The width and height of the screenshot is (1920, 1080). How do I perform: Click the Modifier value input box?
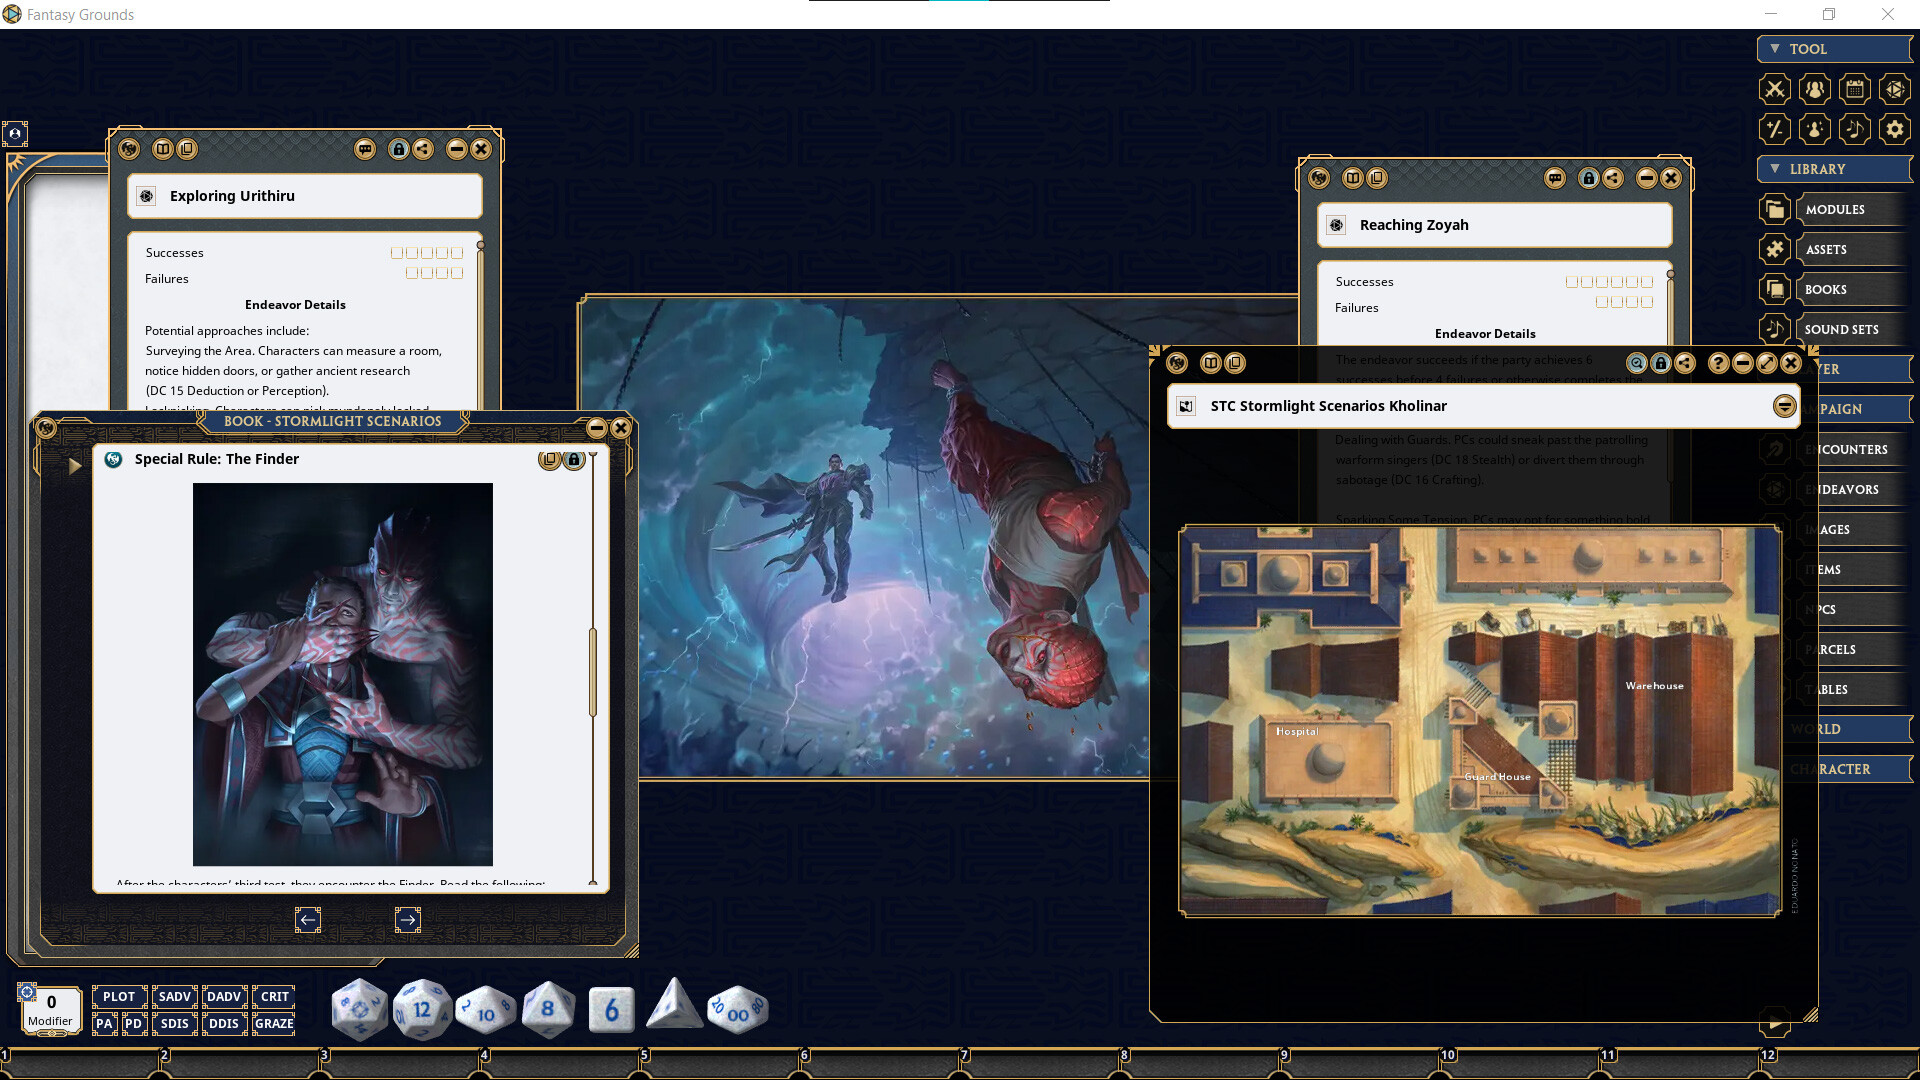point(51,1003)
